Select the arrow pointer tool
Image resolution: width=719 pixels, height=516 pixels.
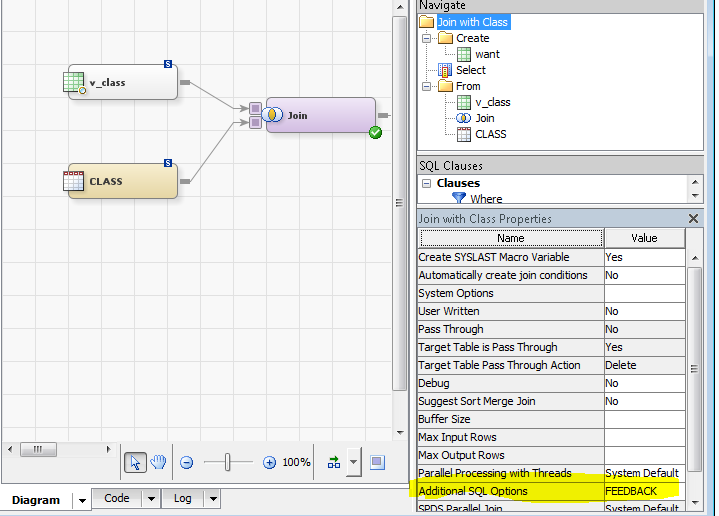coord(136,462)
